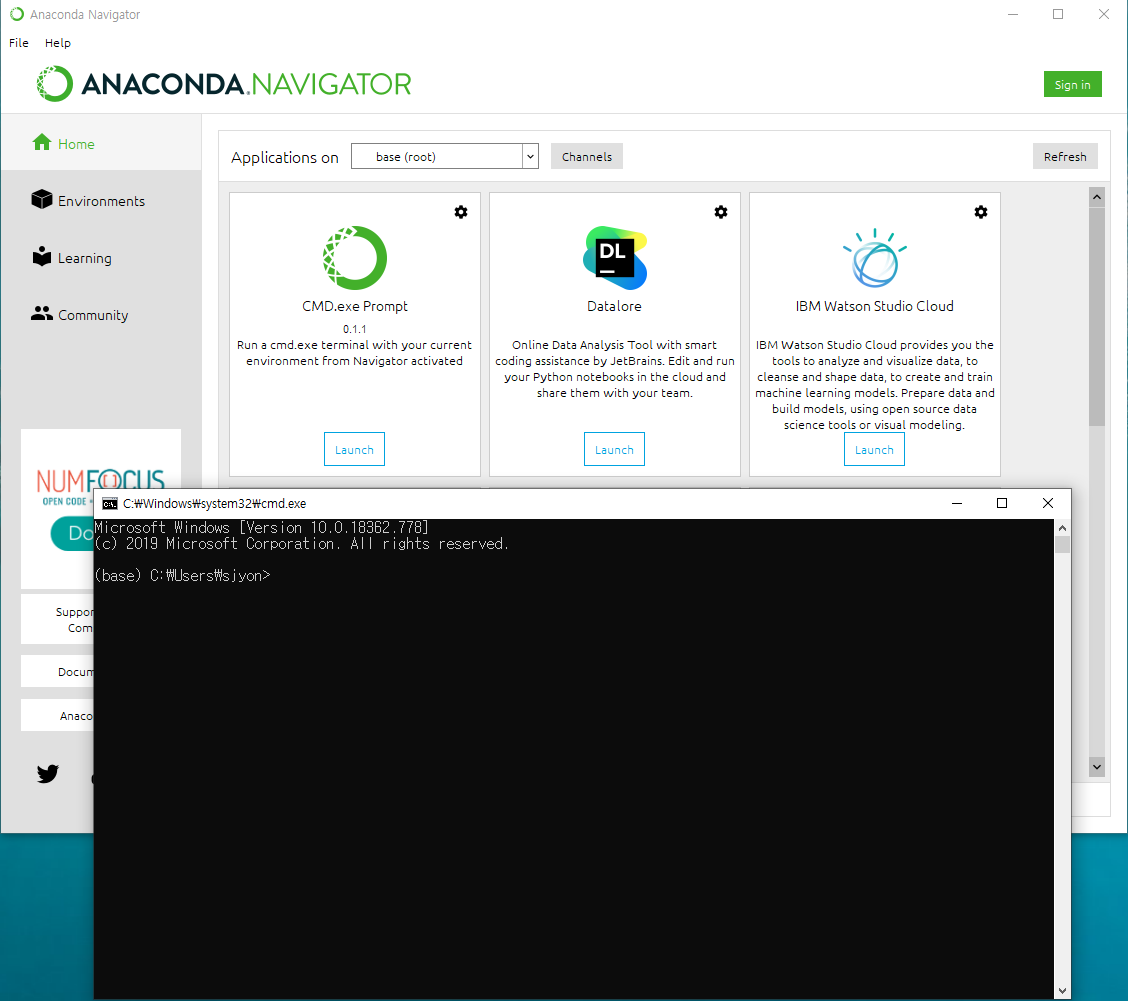
Task: Open the Channels button
Action: (x=587, y=156)
